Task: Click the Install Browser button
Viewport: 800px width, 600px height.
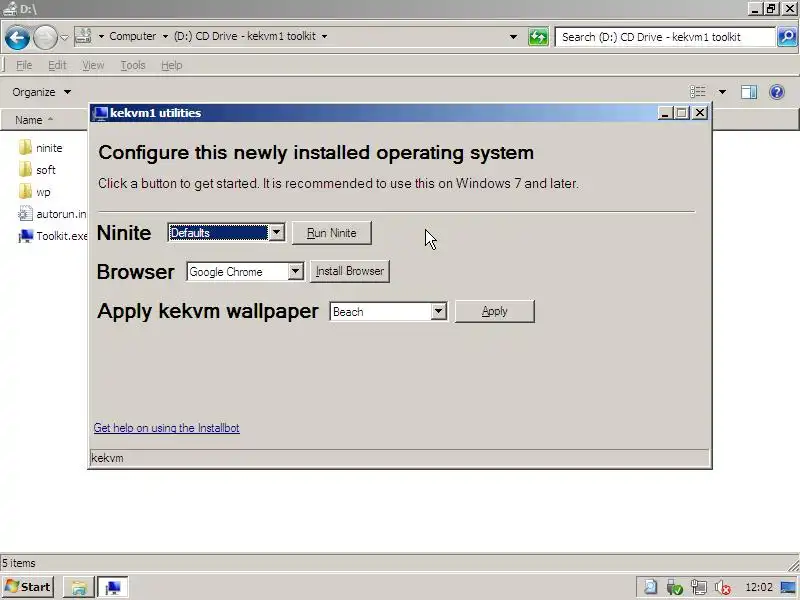Action: pyautogui.click(x=350, y=271)
